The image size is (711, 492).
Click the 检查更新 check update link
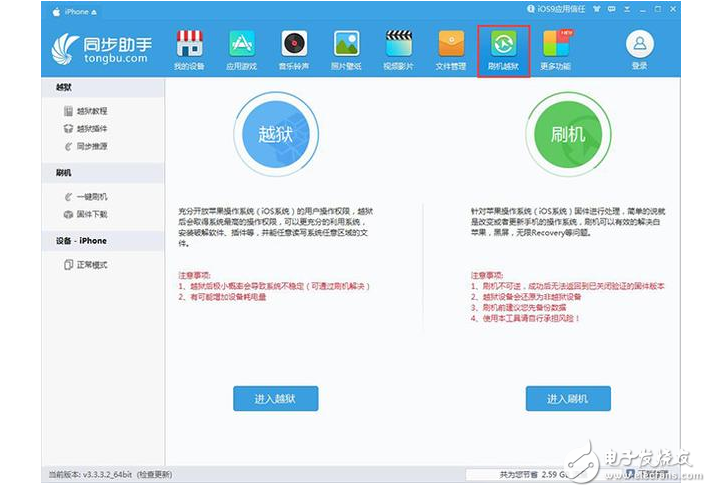[154, 475]
